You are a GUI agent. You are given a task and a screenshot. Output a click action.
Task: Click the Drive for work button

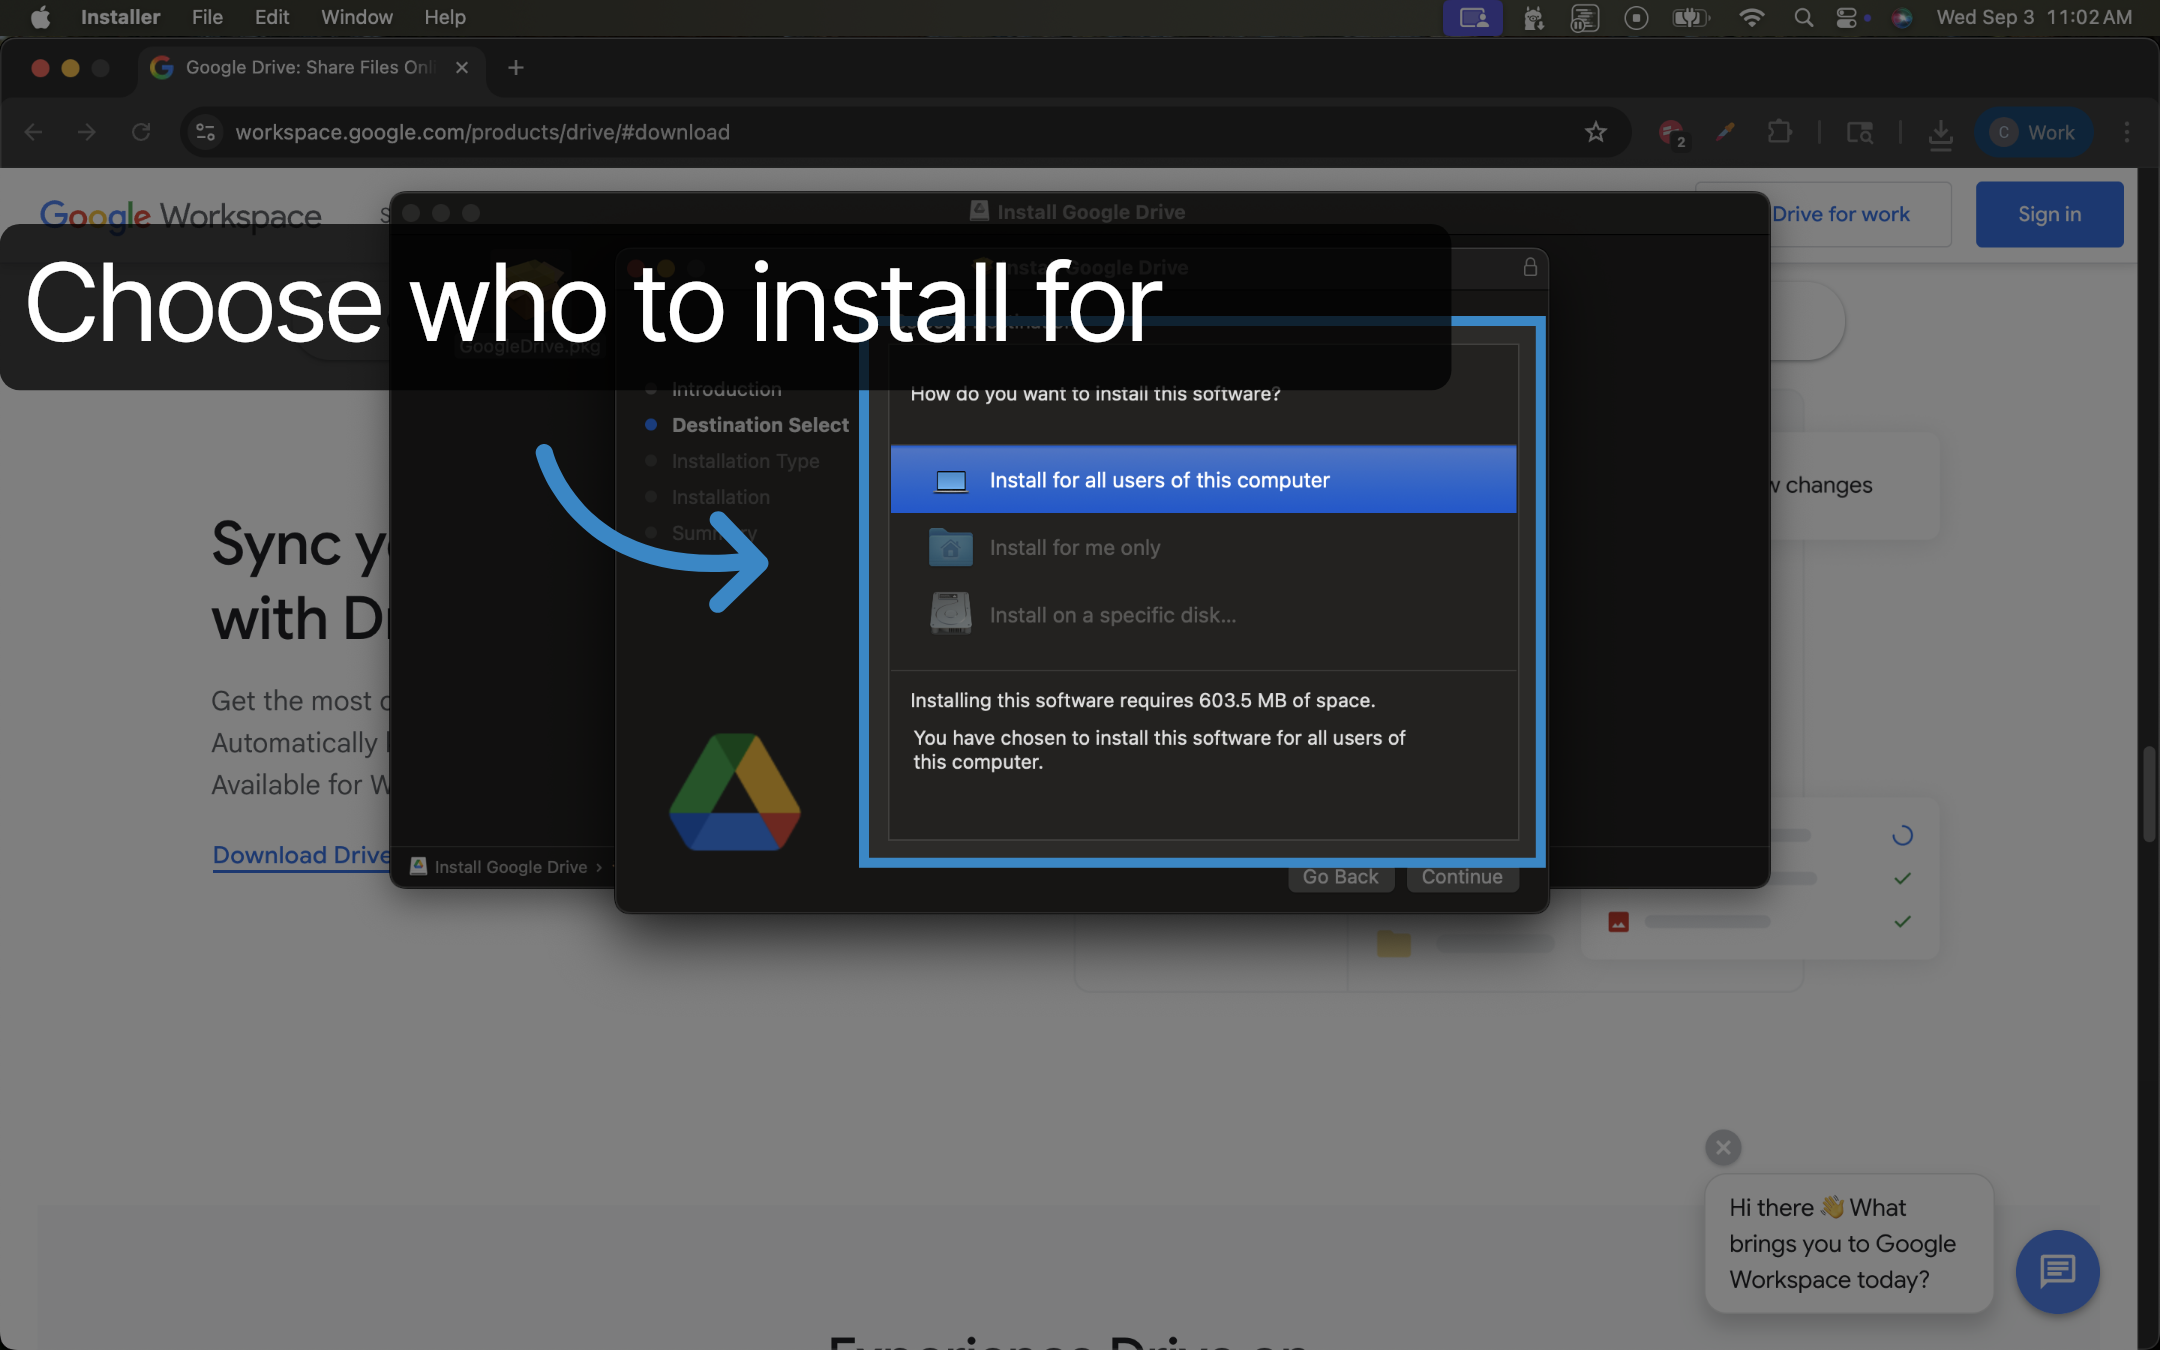tap(1840, 214)
